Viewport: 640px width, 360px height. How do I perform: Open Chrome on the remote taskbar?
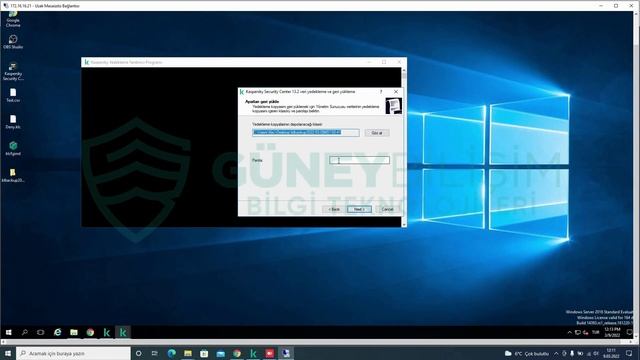[x=90, y=333]
